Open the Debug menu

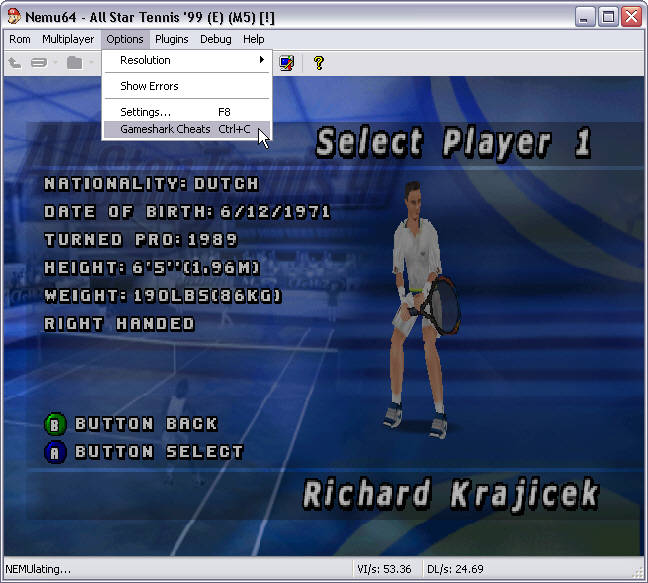pos(216,39)
